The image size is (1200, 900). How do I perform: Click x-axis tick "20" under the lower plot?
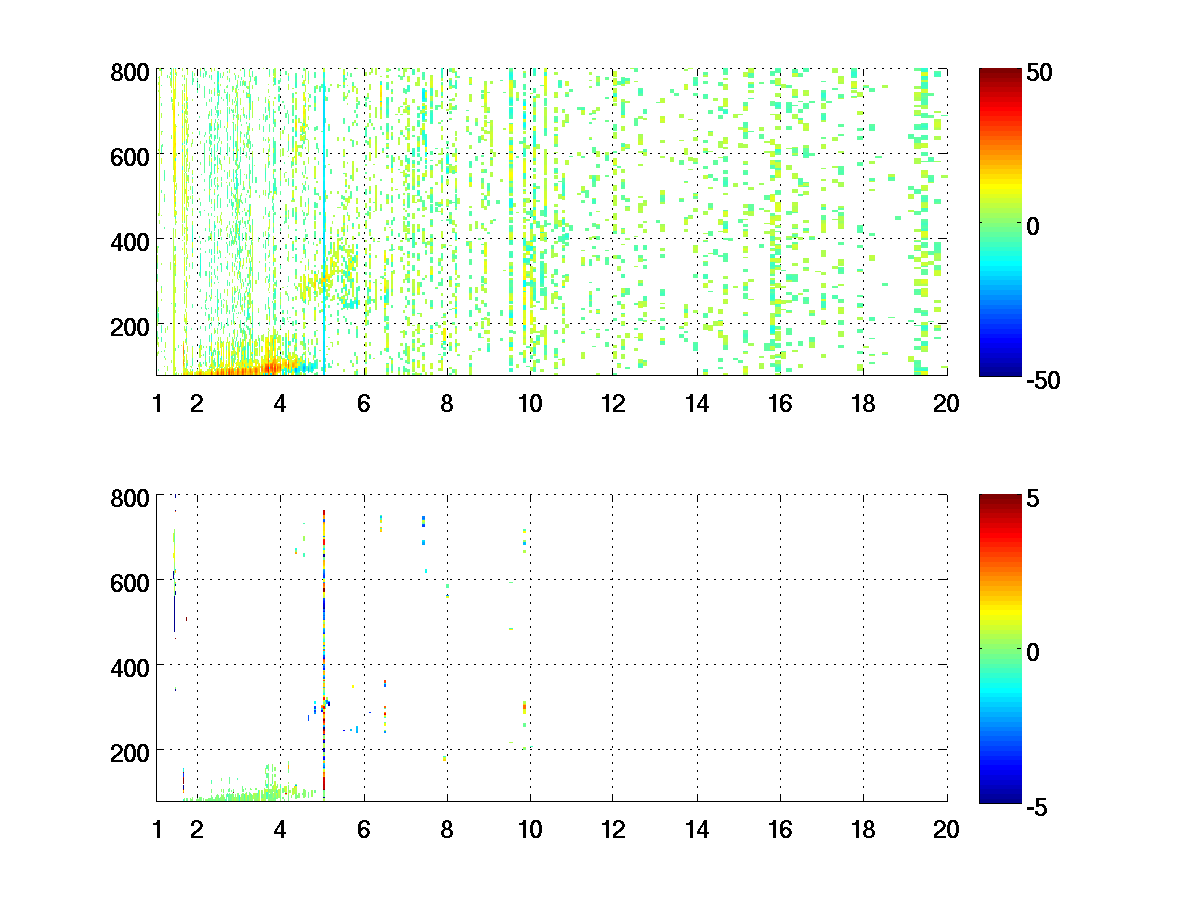click(x=946, y=829)
